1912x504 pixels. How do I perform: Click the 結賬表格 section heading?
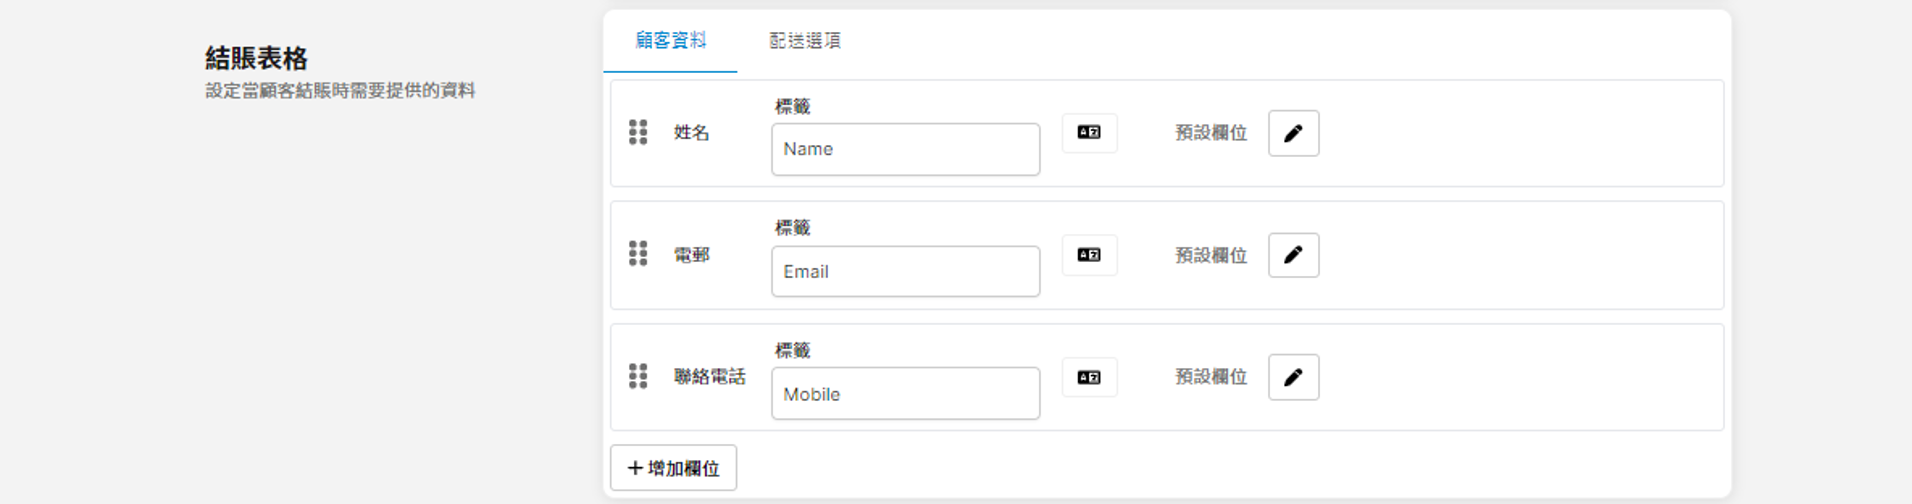pyautogui.click(x=256, y=58)
